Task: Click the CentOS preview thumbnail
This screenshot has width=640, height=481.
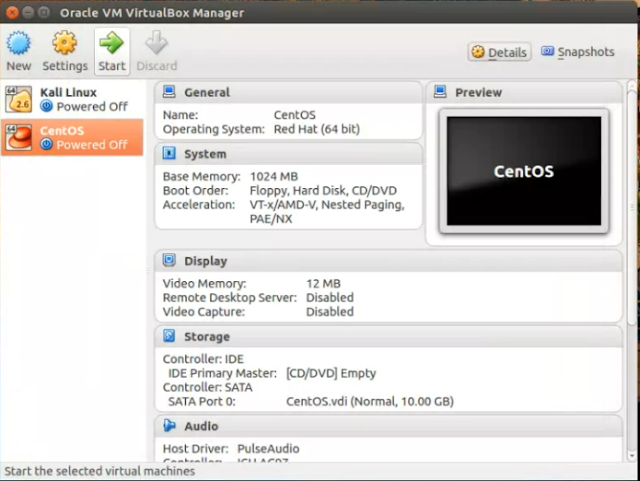Action: coord(524,171)
